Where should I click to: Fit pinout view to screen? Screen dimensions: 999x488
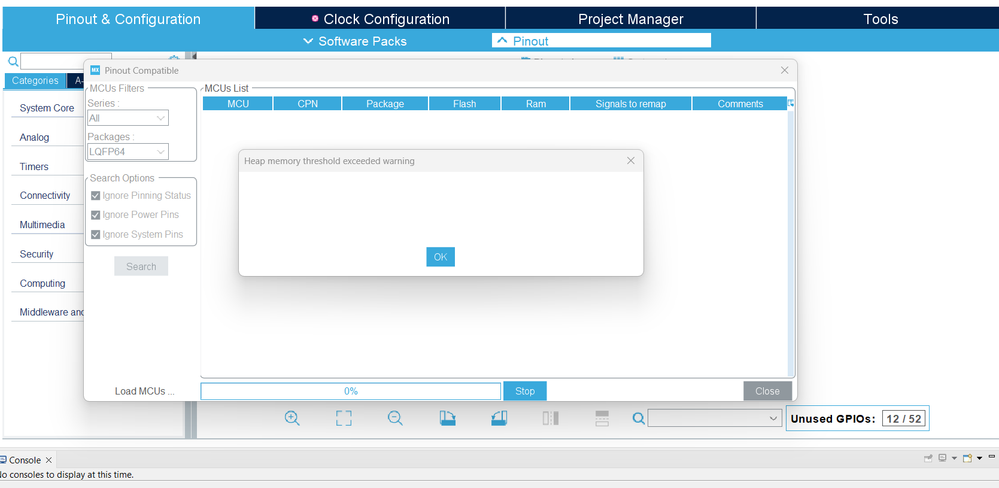pyautogui.click(x=343, y=418)
